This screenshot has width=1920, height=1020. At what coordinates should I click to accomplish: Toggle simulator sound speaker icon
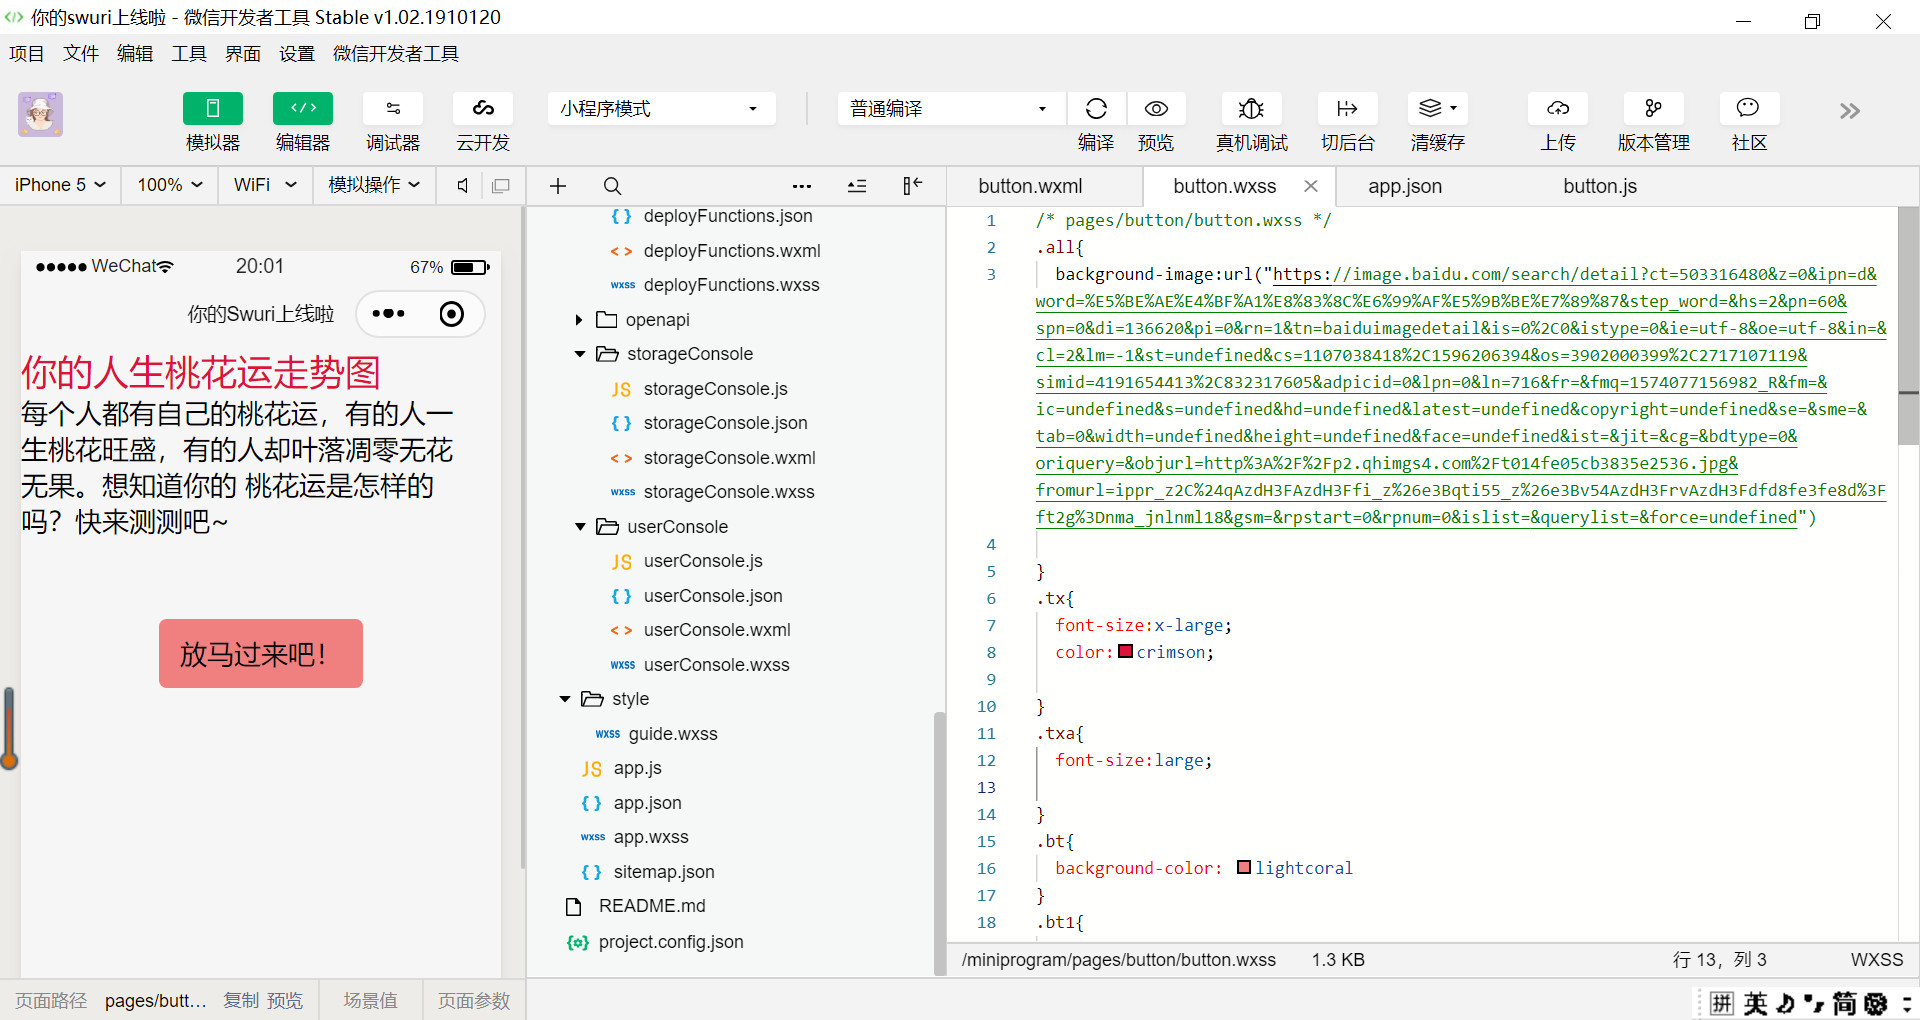tap(463, 185)
